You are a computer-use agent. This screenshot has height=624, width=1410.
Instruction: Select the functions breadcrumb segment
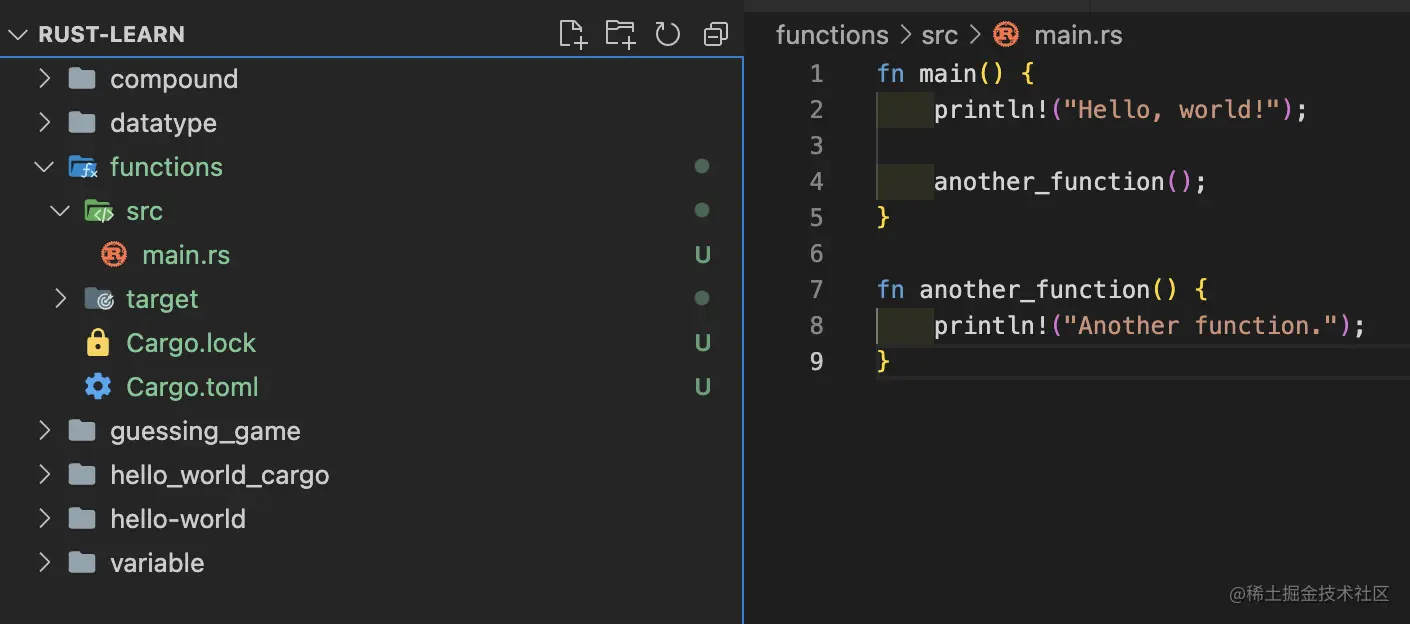pyautogui.click(x=832, y=35)
